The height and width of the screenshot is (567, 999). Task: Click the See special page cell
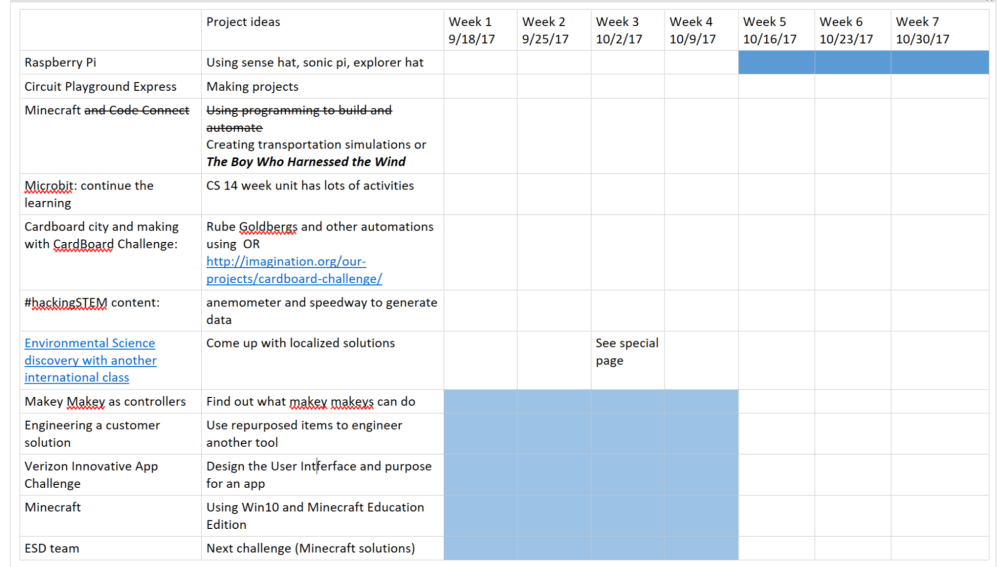click(627, 352)
